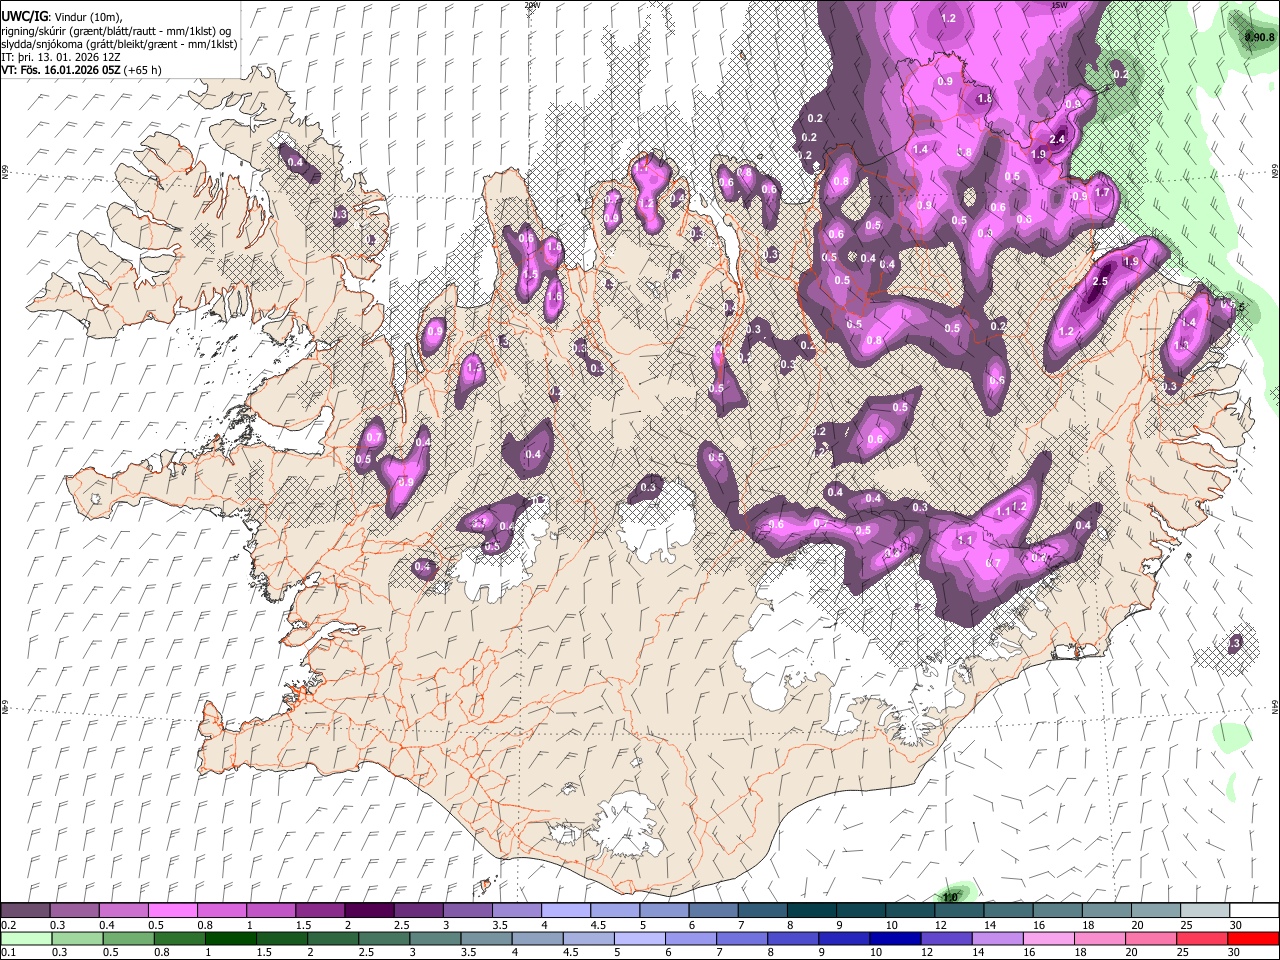Click the 'slydda/snjókoma' description line
1280x960 pixels.
(x=119, y=44)
